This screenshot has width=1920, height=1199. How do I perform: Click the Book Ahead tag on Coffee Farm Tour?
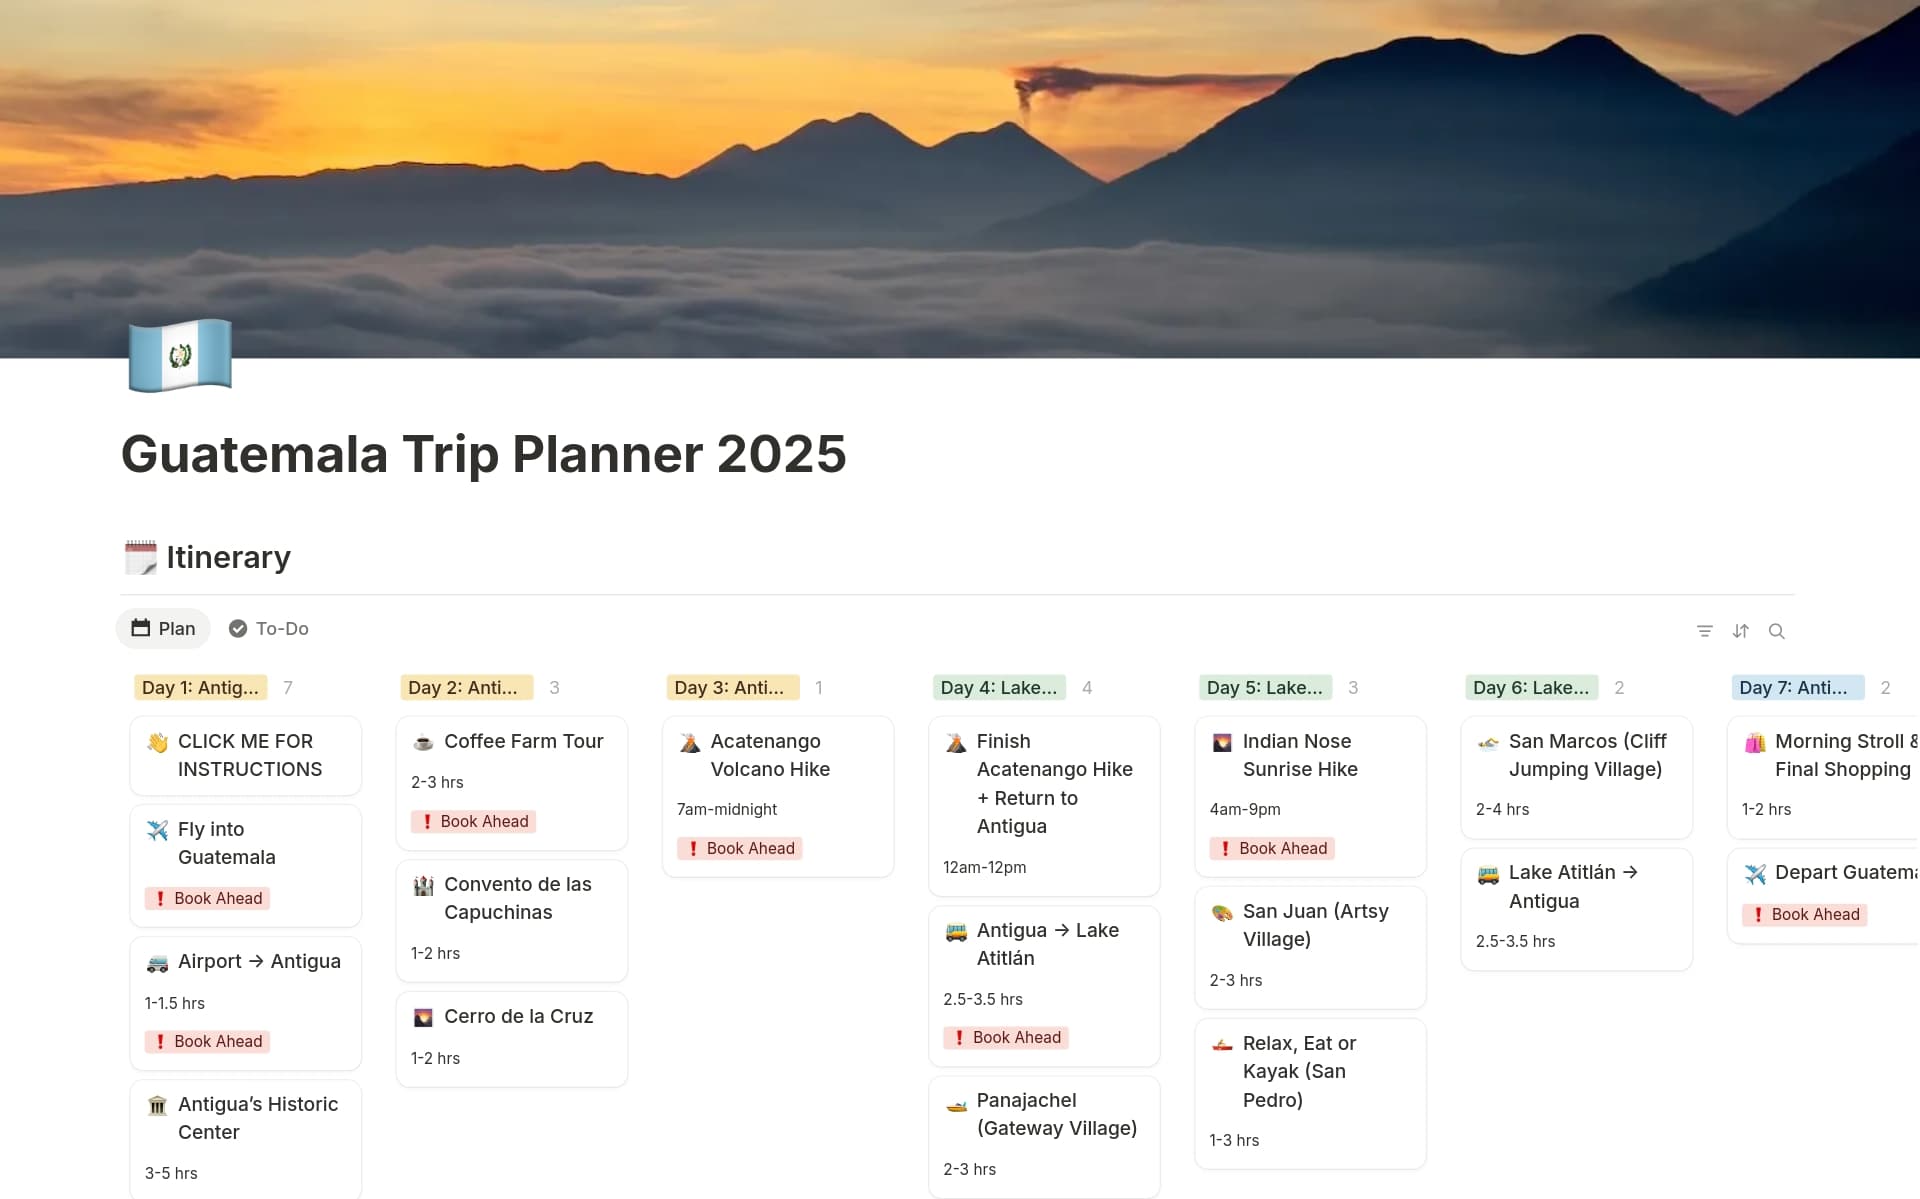coord(474,821)
